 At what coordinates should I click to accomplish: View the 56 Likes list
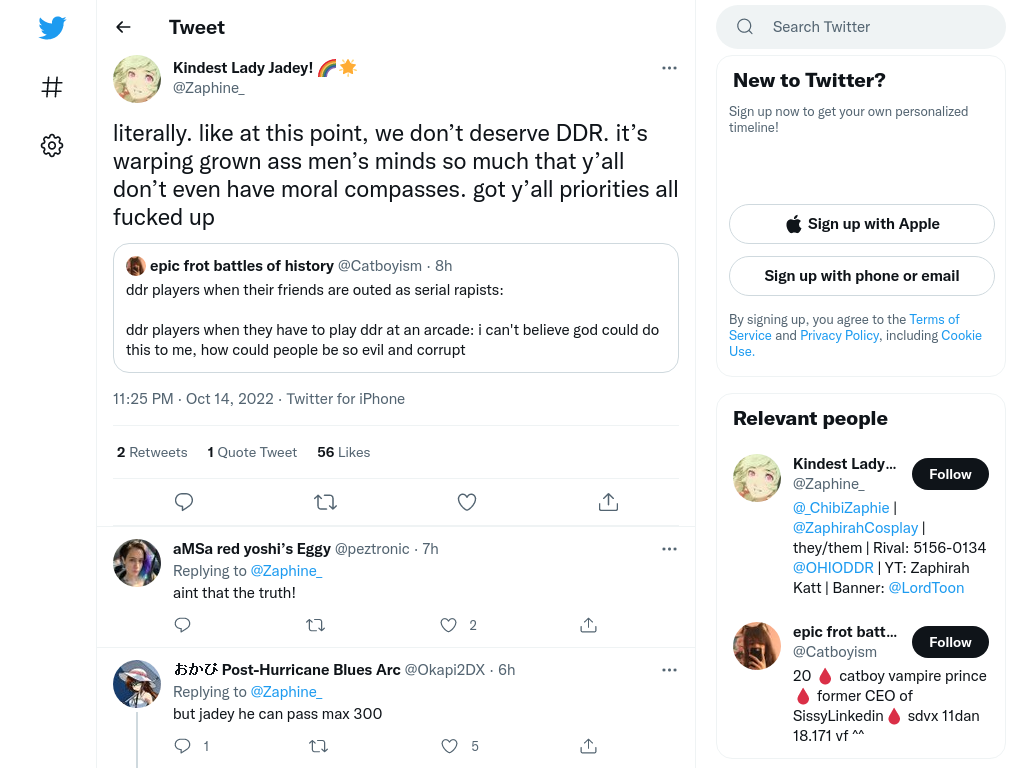[x=344, y=452]
